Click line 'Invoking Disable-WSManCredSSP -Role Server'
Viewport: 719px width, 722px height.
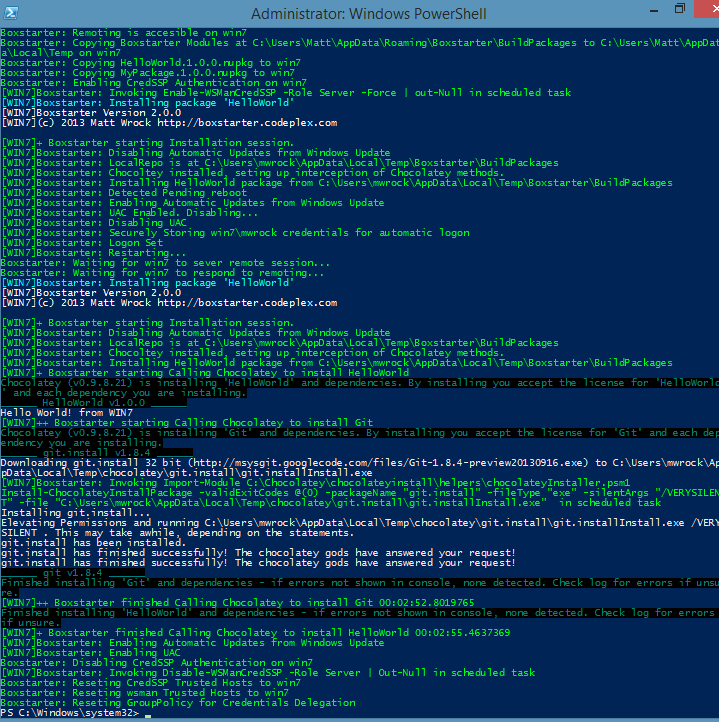268,673
